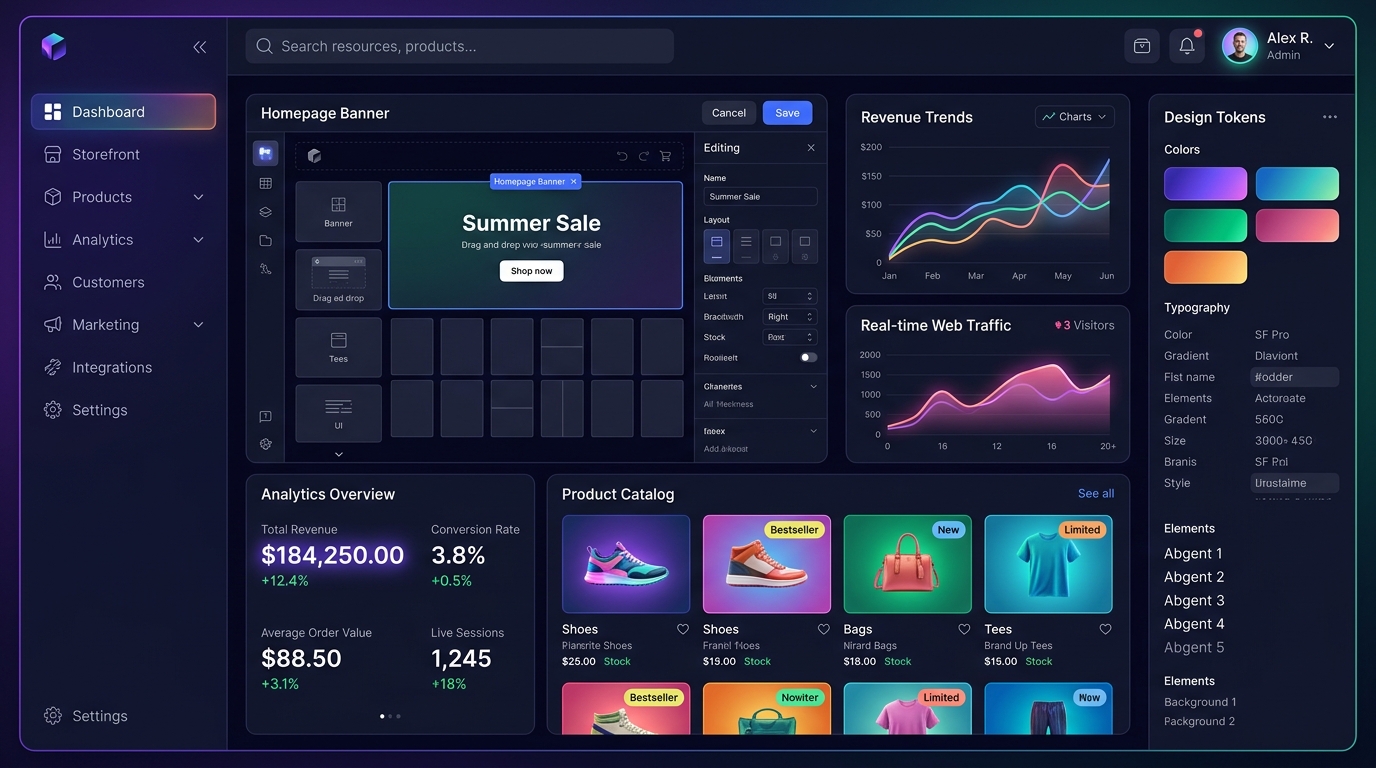Click the undo arrow in the banner canvas toolbar
Image resolution: width=1376 pixels, height=768 pixels.
tap(622, 156)
